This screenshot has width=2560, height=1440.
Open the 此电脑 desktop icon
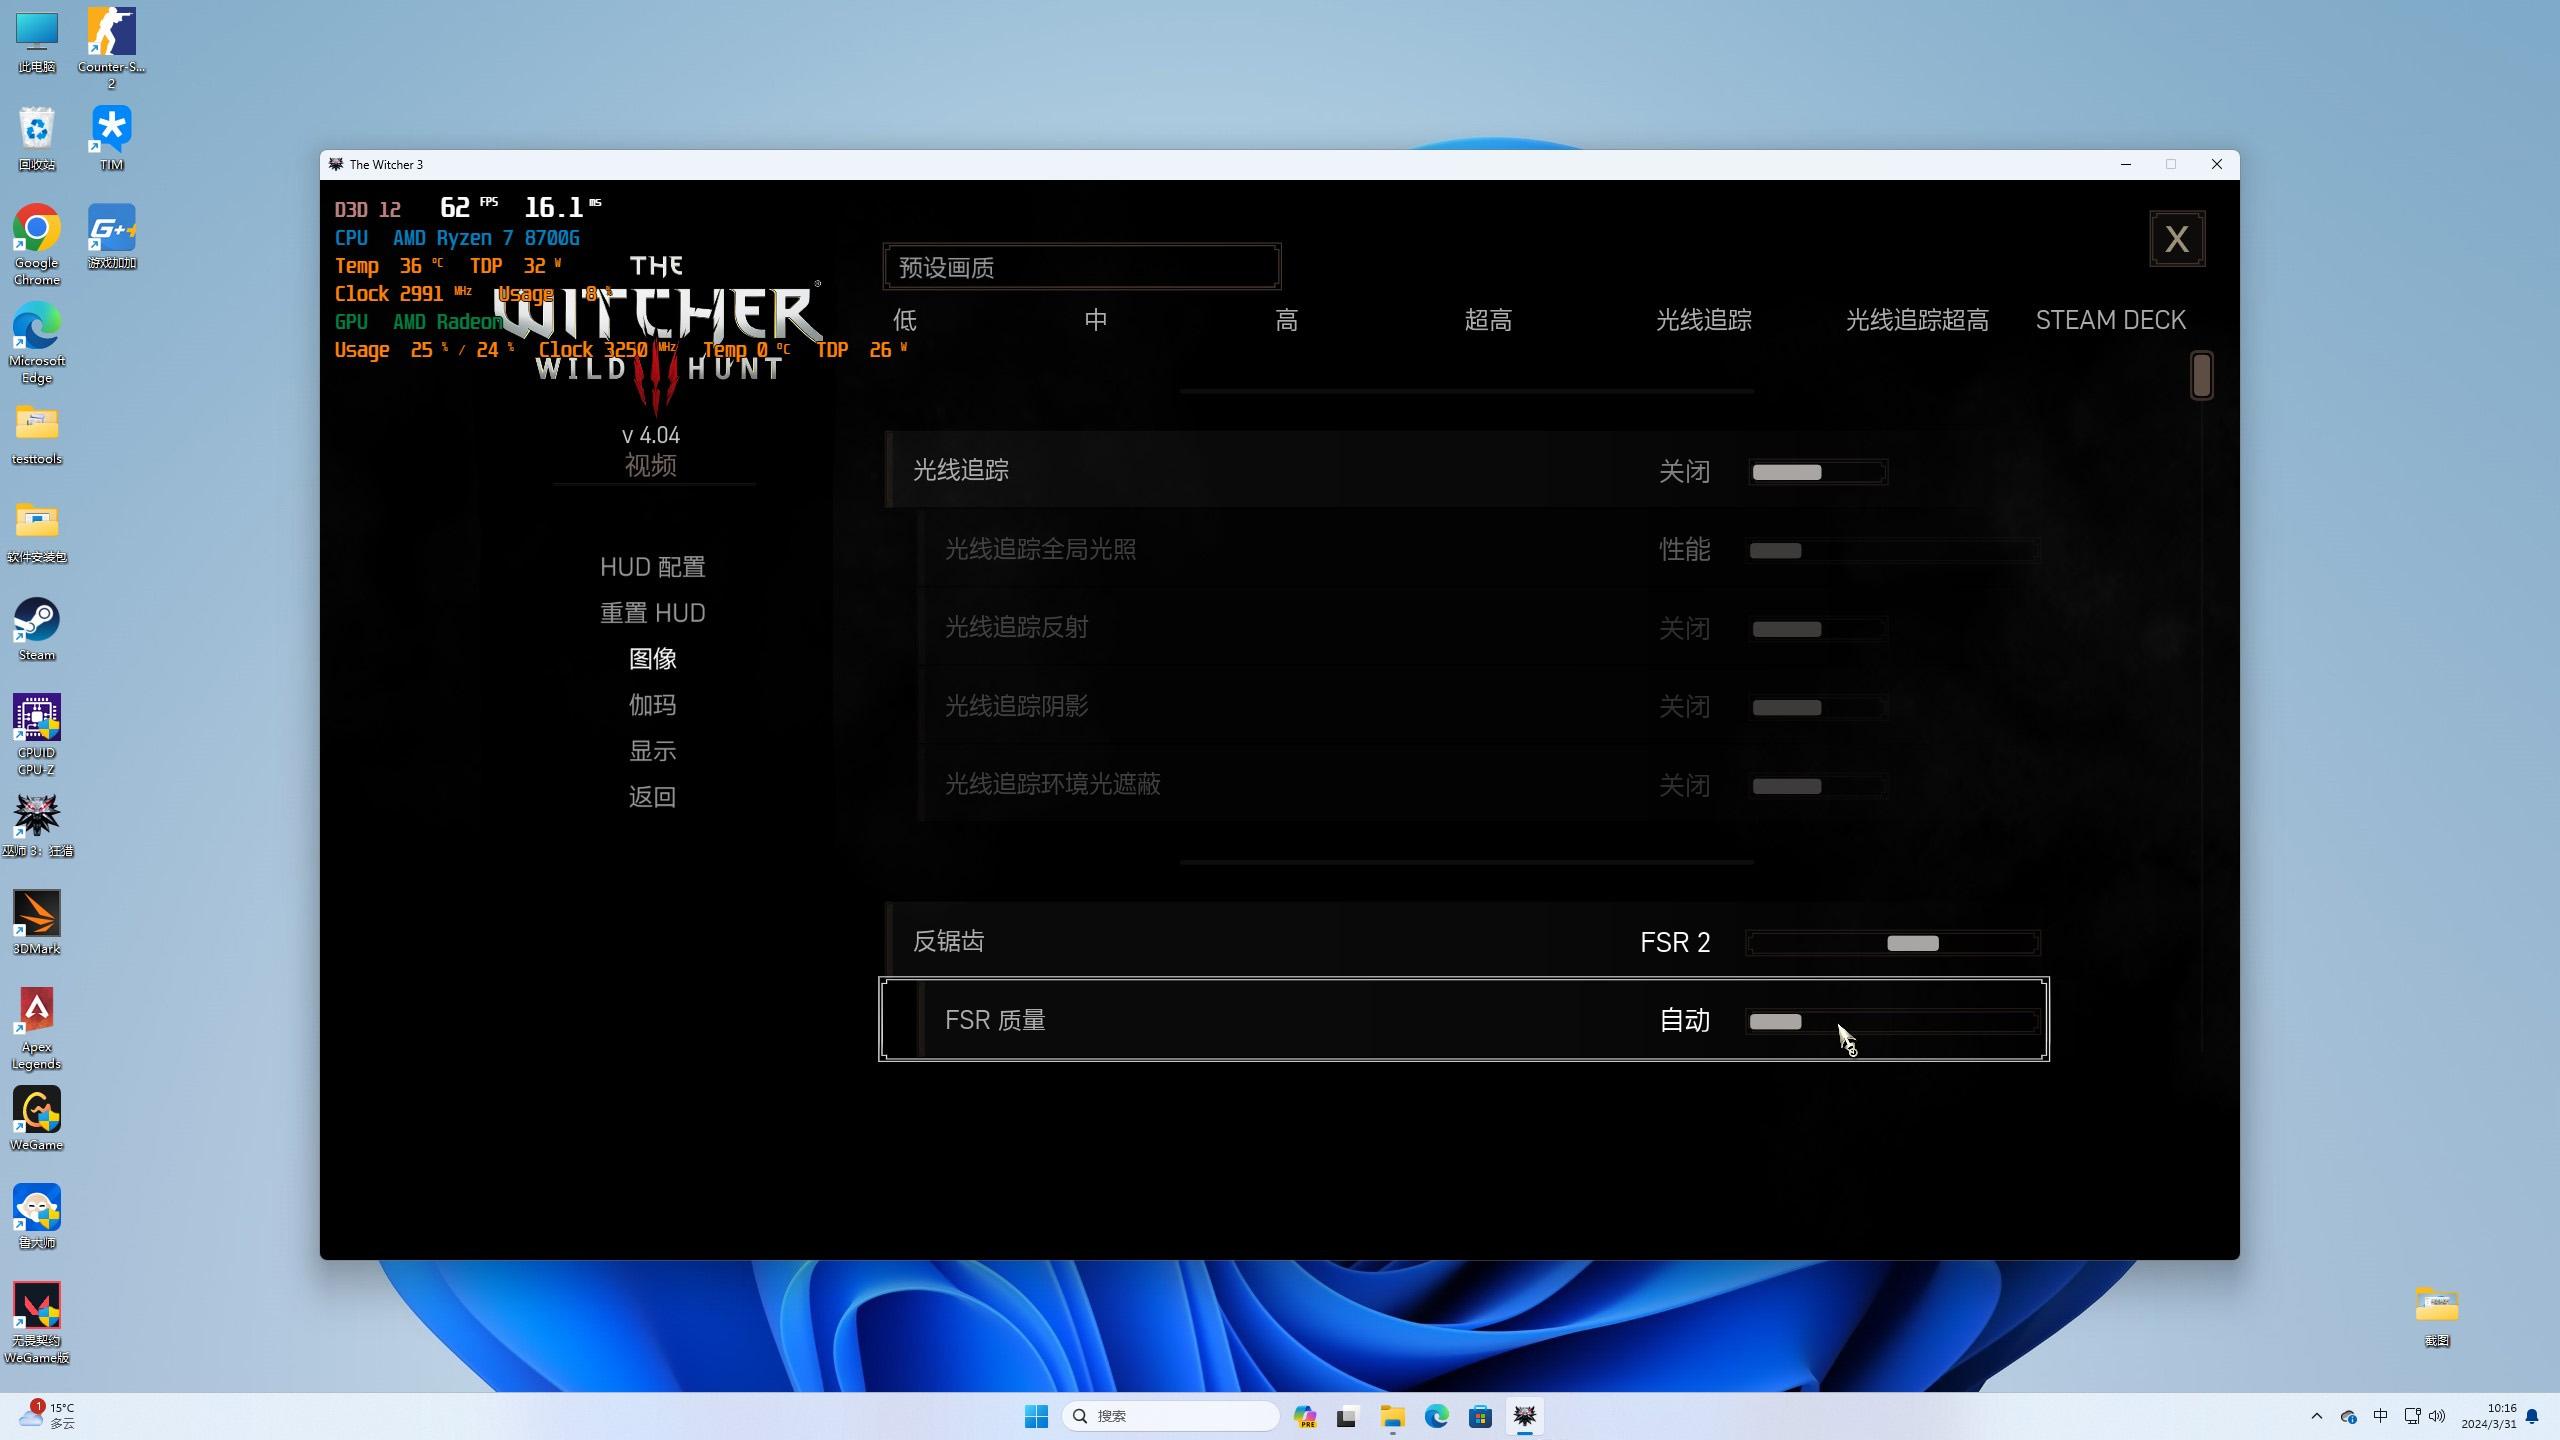[37, 42]
